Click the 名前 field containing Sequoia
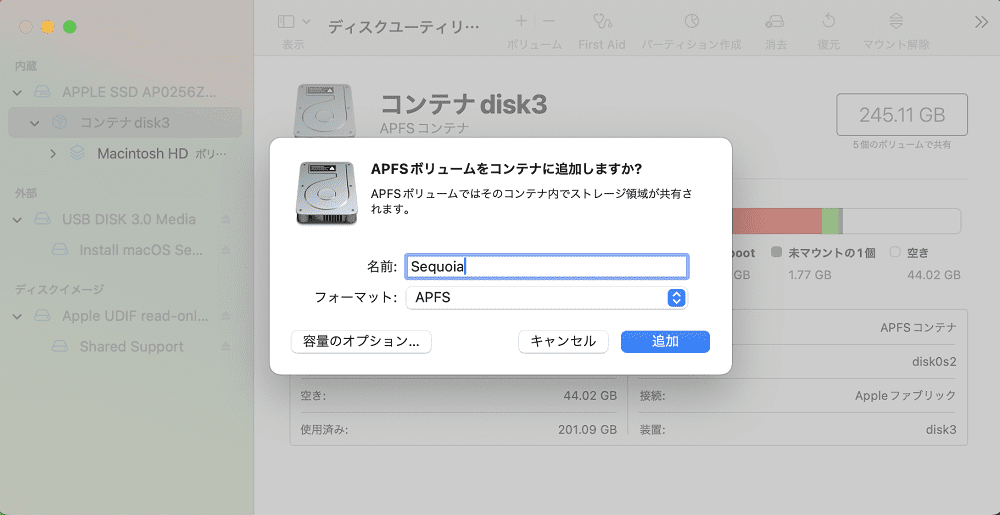Image resolution: width=1000 pixels, height=515 pixels. coord(547,266)
